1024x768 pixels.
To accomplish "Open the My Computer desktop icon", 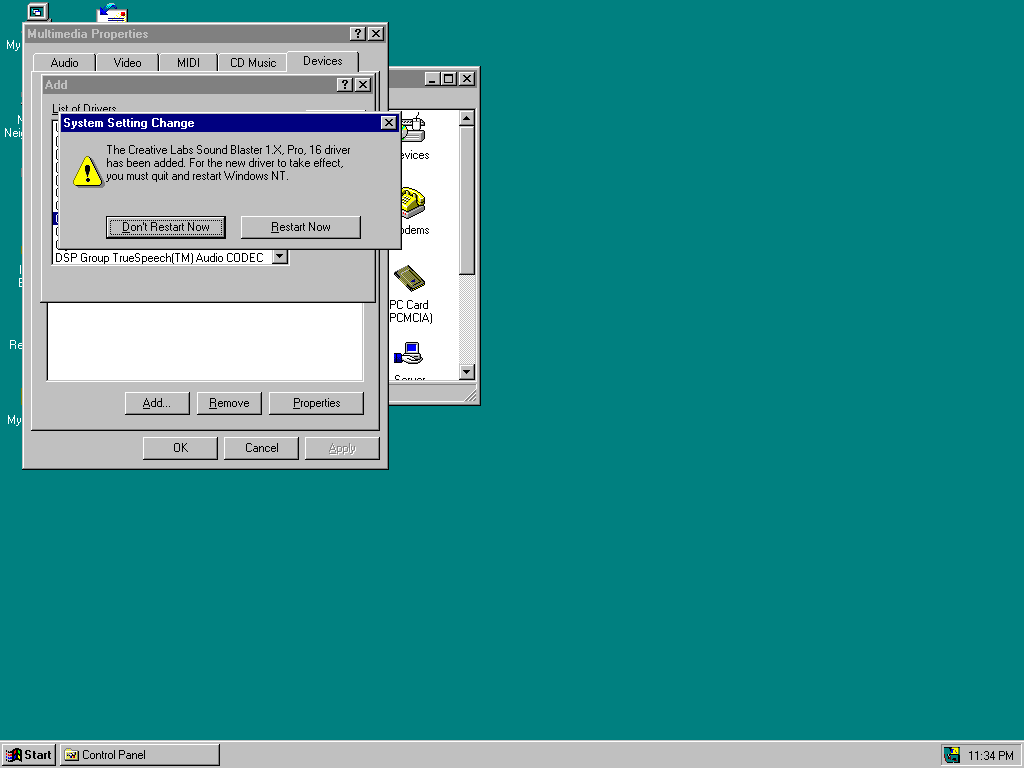I will tap(37, 12).
